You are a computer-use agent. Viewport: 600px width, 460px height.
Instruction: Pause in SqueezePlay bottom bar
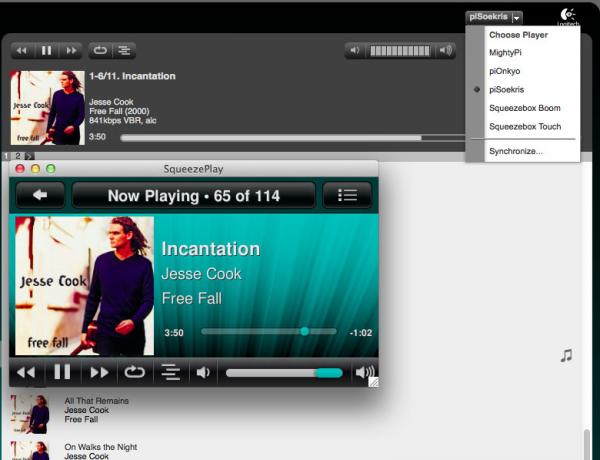coord(62,372)
